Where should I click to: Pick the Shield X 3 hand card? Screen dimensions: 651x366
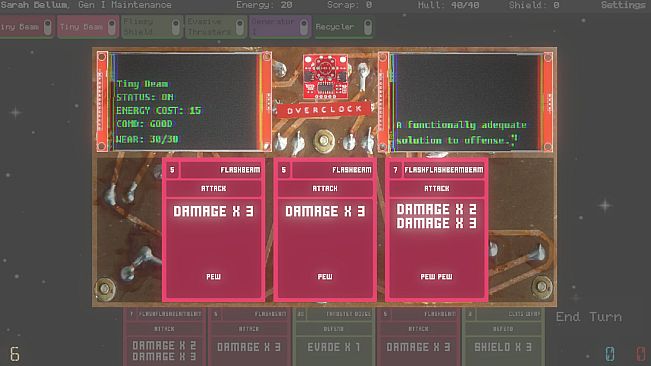tap(503, 337)
